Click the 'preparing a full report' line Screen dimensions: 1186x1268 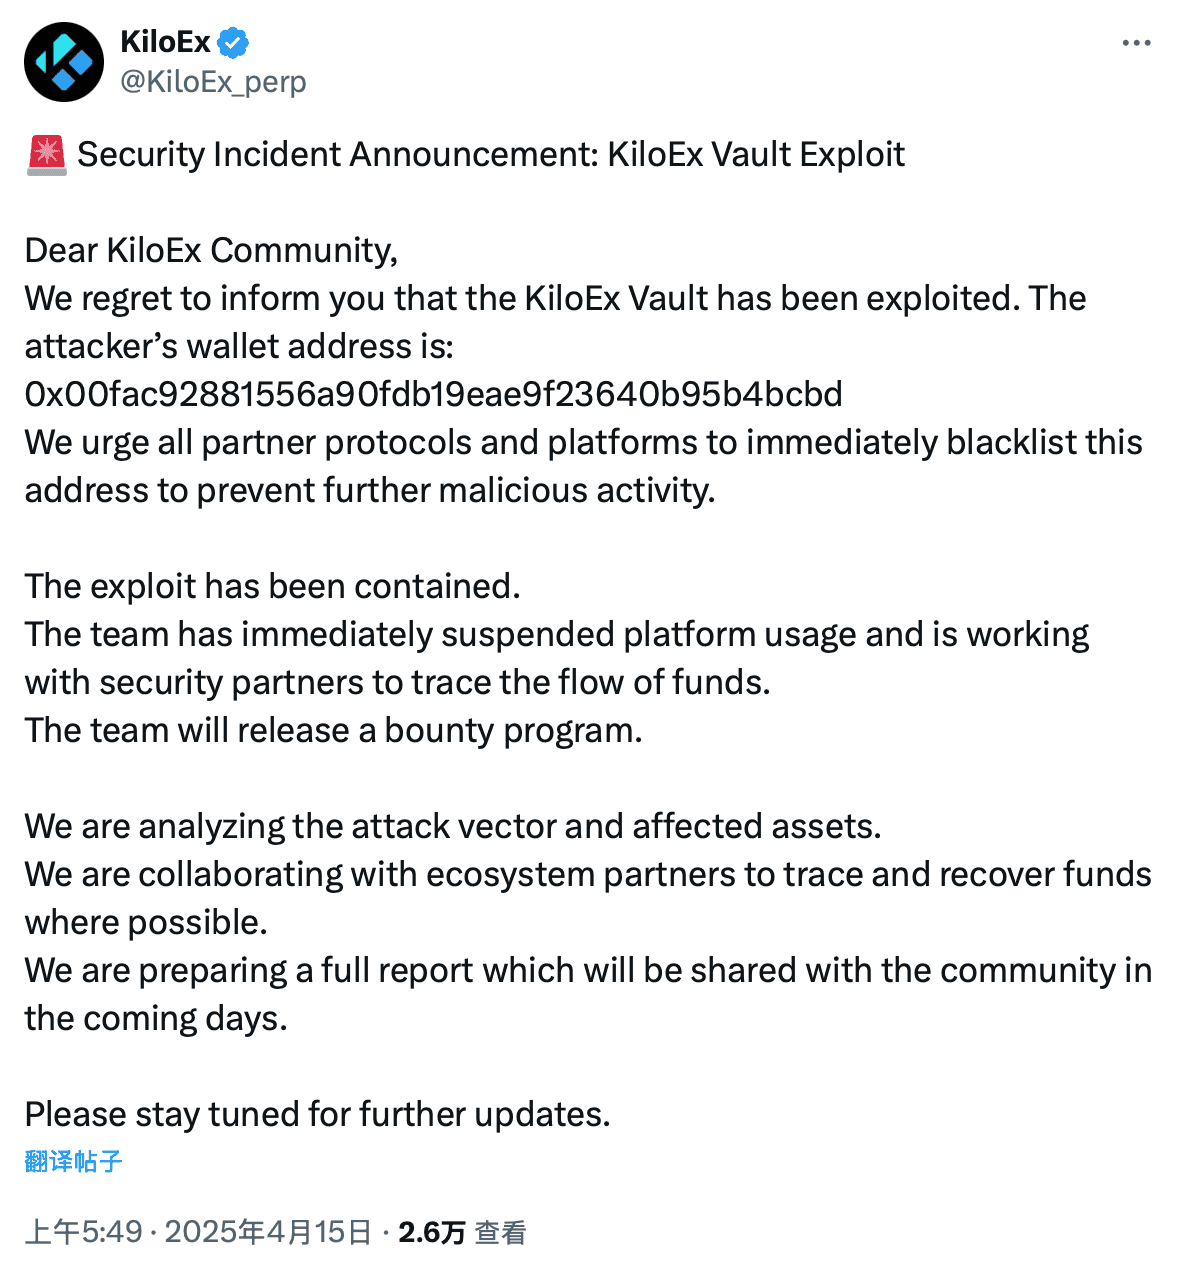tap(587, 970)
